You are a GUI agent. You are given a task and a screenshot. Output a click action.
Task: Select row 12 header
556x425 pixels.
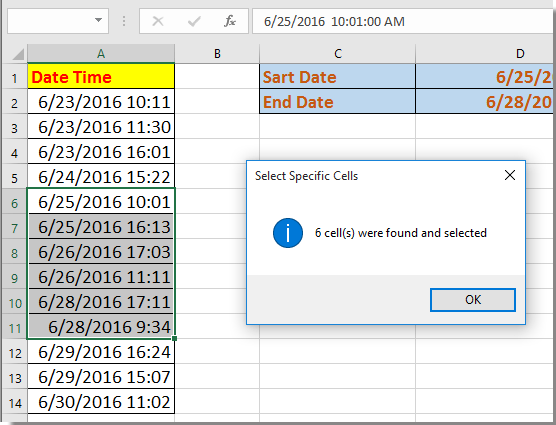[x=15, y=352]
